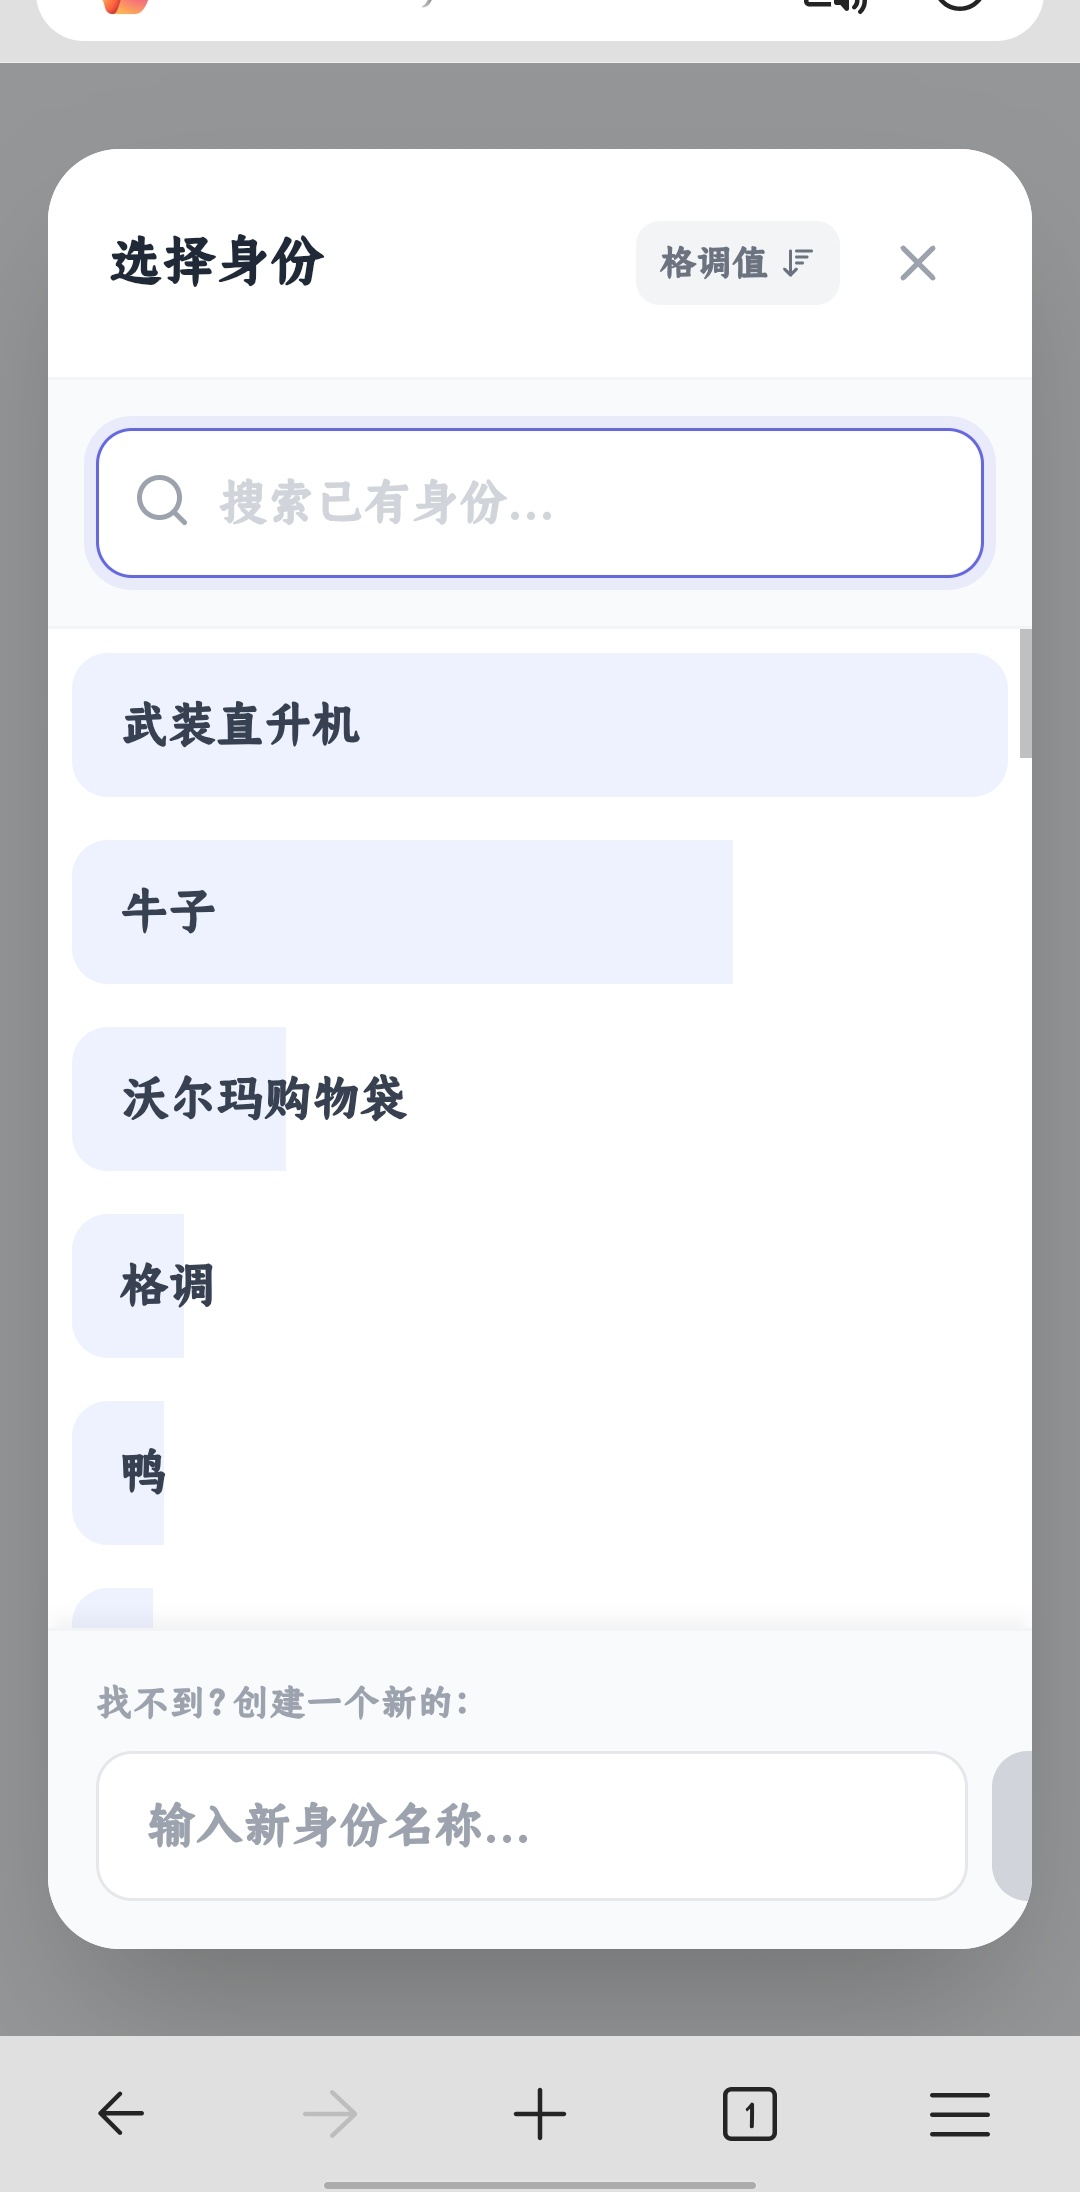Select the 鸭 identity
This screenshot has height=2192, width=1080.
pyautogui.click(x=143, y=1473)
